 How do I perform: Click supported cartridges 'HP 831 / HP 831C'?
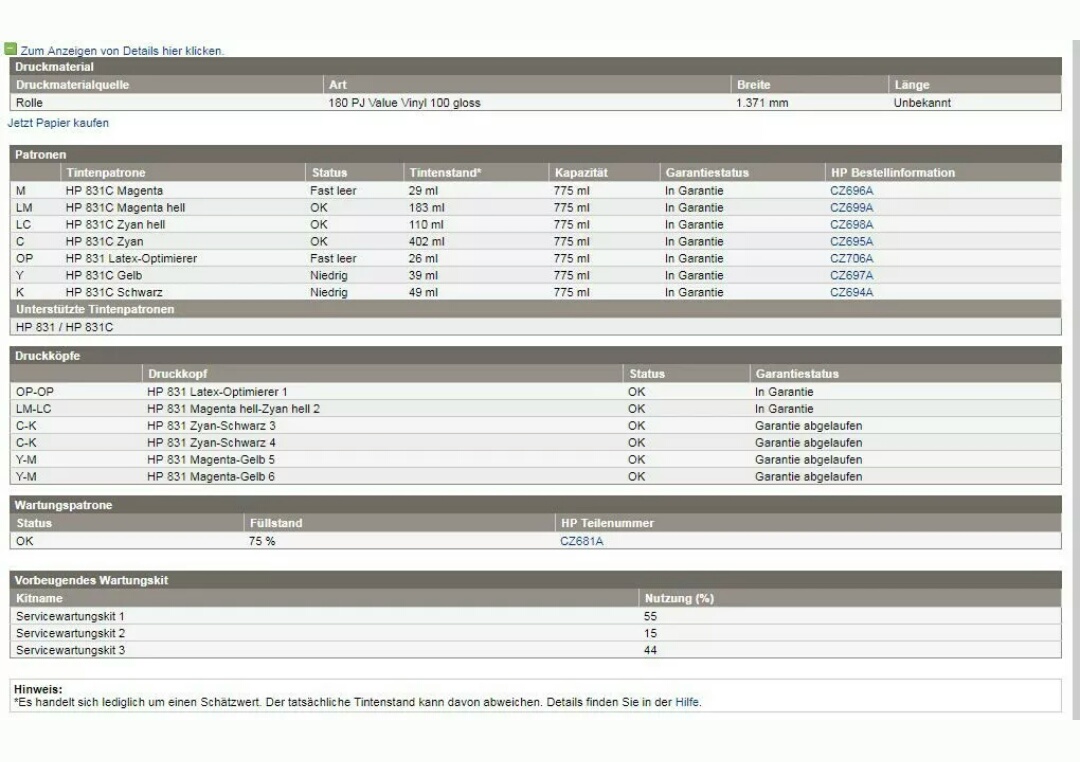pyautogui.click(x=65, y=327)
